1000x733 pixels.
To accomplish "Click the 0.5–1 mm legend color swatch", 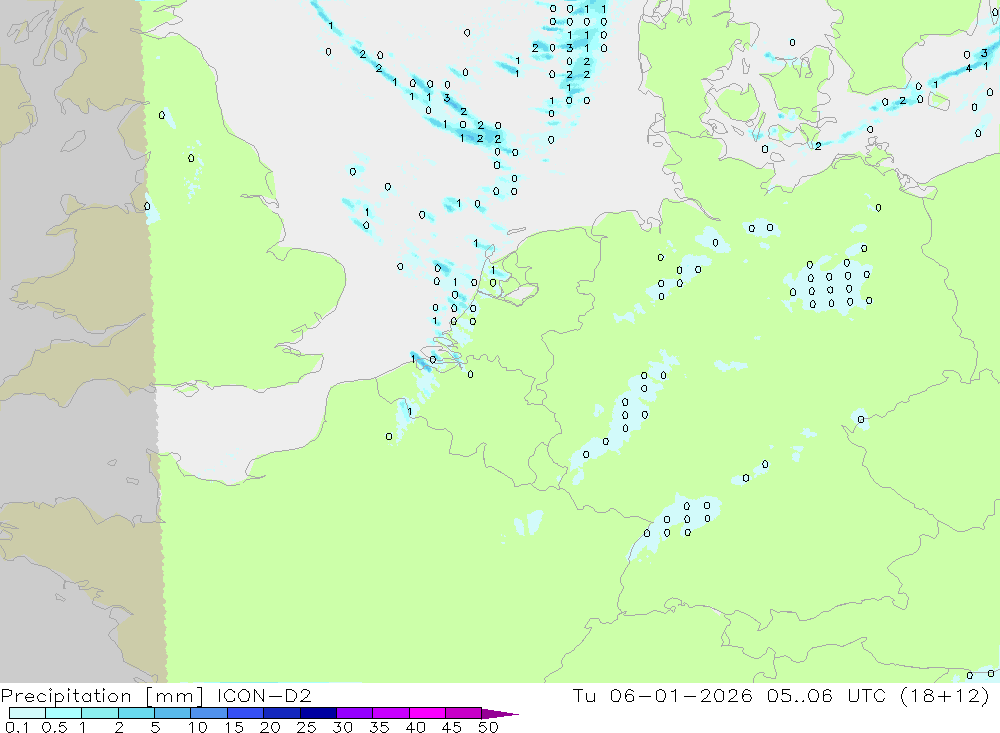I will (x=64, y=713).
